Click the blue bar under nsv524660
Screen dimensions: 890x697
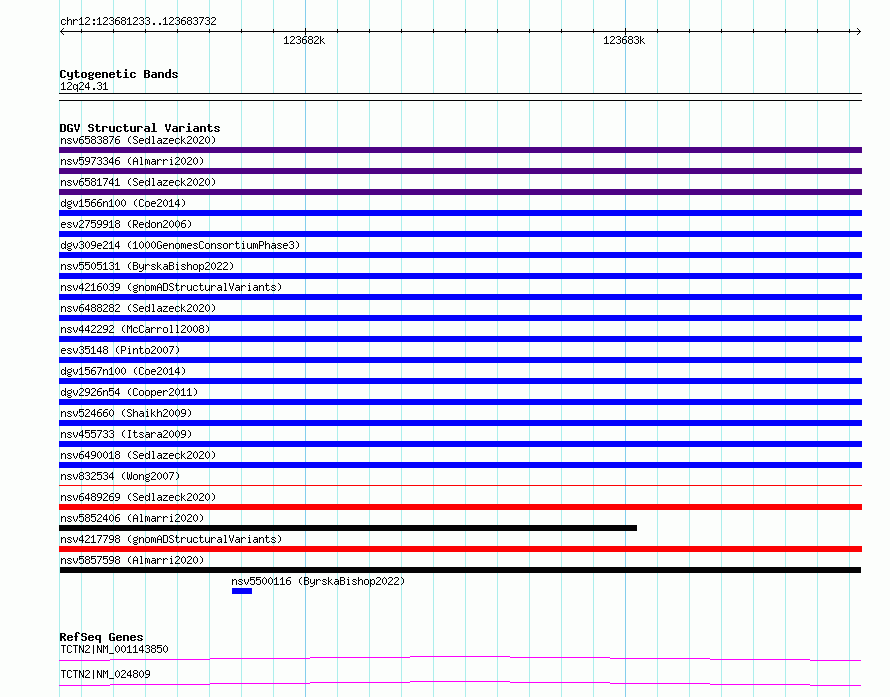pos(460,423)
